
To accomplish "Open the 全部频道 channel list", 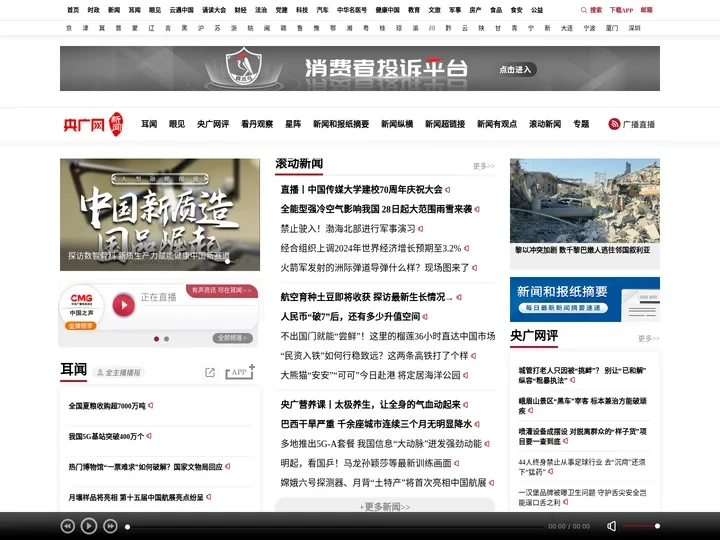I will tap(232, 338).
